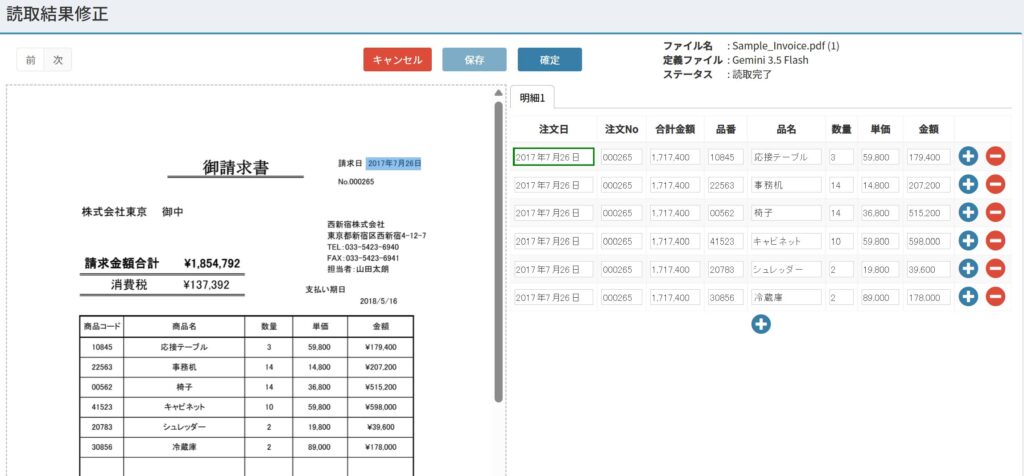Edit 金額 field containing 515,200
1024x476 pixels.
[928, 213]
